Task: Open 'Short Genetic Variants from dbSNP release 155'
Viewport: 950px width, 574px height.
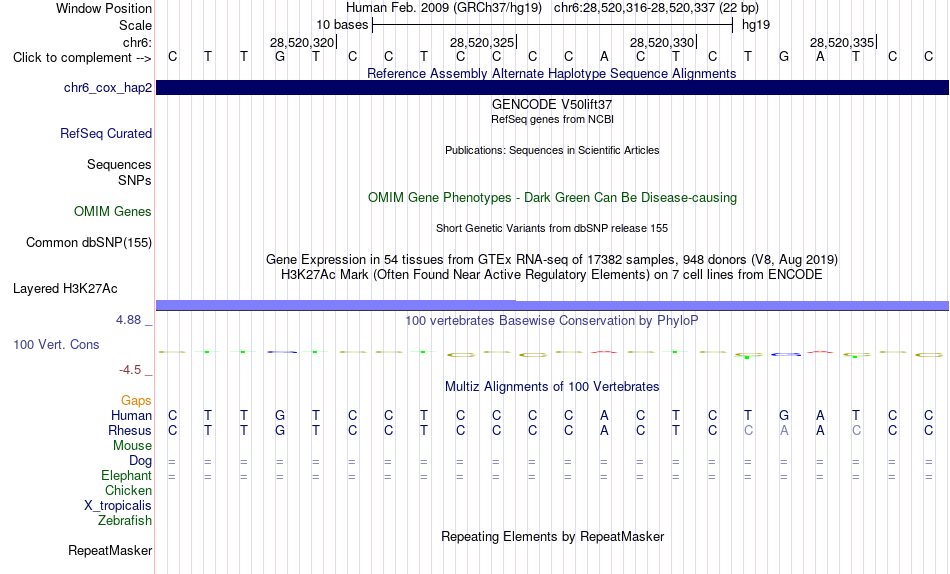Action: (552, 229)
